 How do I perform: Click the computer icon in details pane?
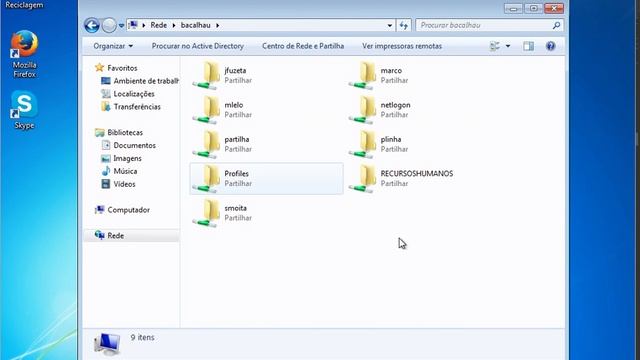click(107, 344)
